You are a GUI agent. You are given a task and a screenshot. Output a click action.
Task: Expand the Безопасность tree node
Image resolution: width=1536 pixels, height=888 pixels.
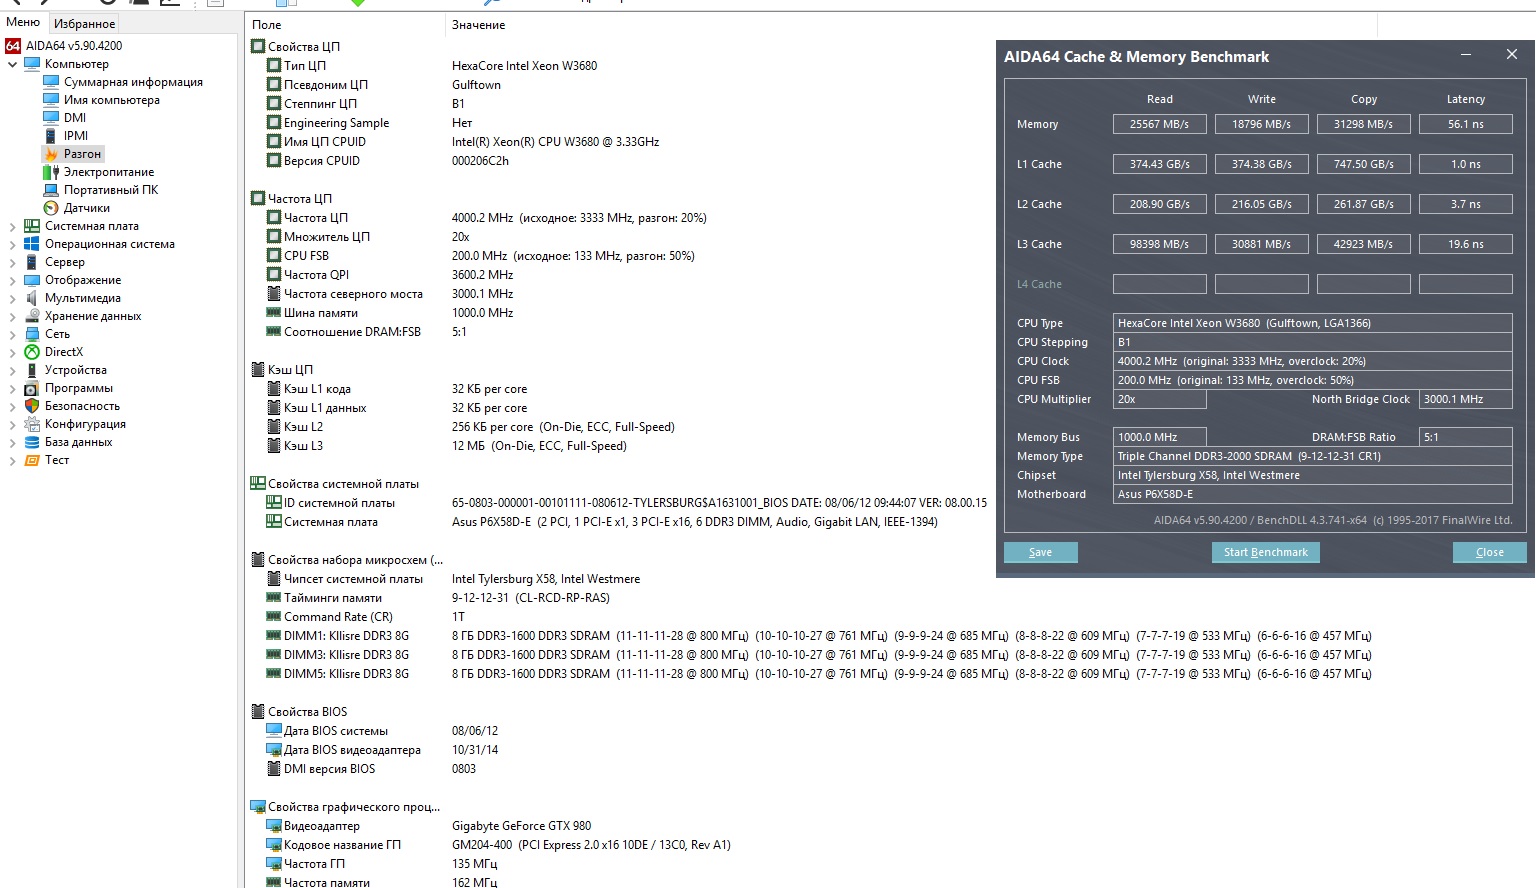(x=12, y=406)
